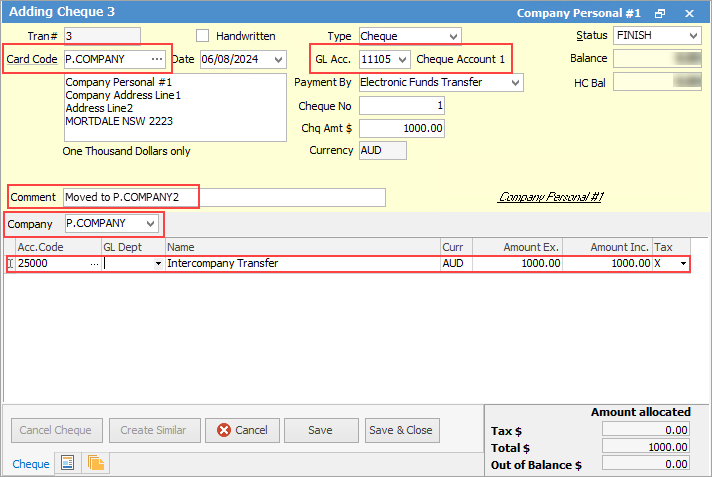Expand the GL Acc. 11105 dropdown
This screenshot has width=712, height=477.
(402, 59)
